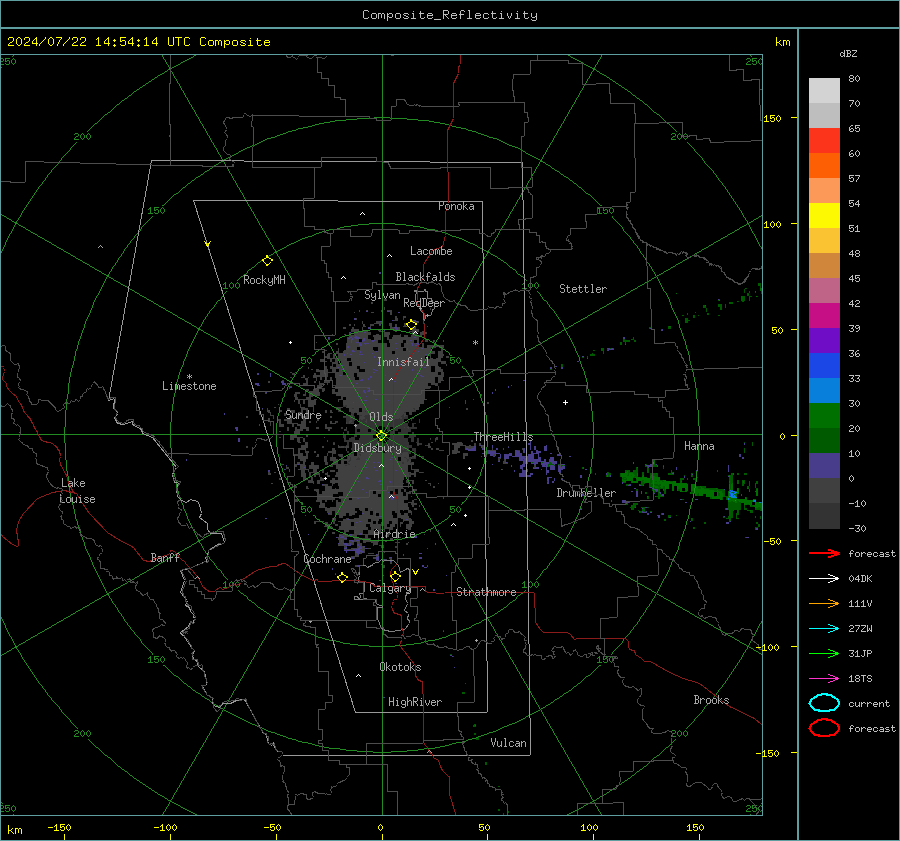Click the Hanna label
The height and width of the screenshot is (841, 900).
tap(699, 446)
